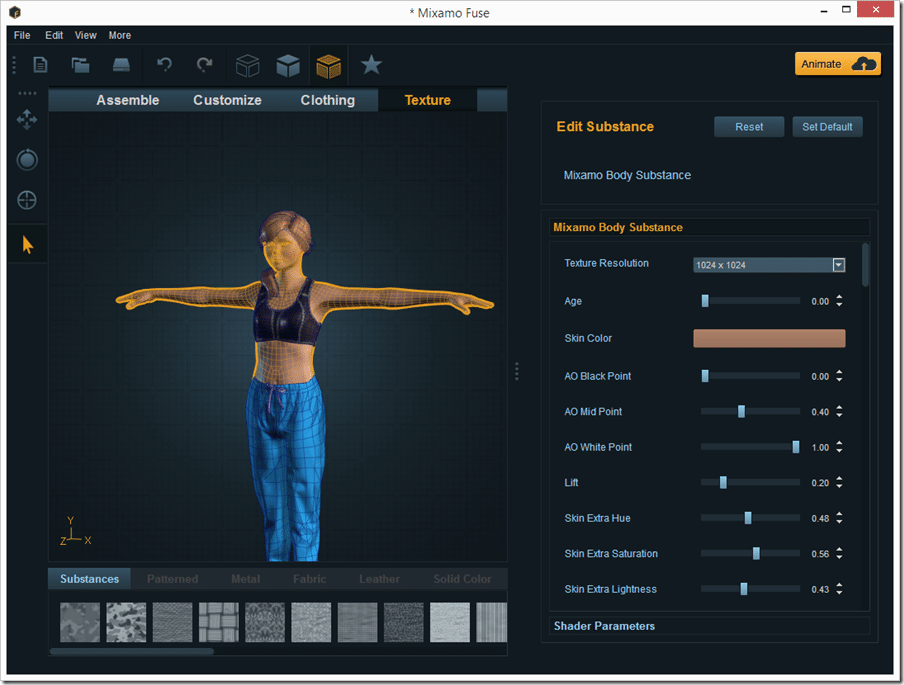This screenshot has height=685, width=904.
Task: Open the More menu
Action: [x=120, y=35]
